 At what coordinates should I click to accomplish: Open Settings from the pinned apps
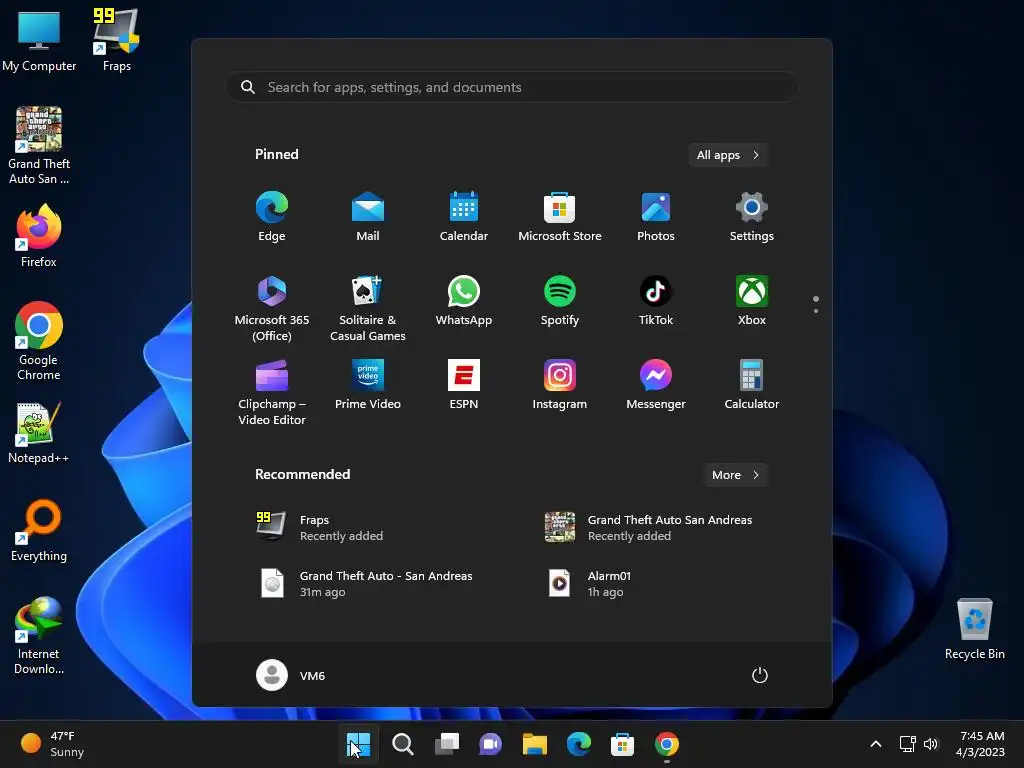[752, 217]
